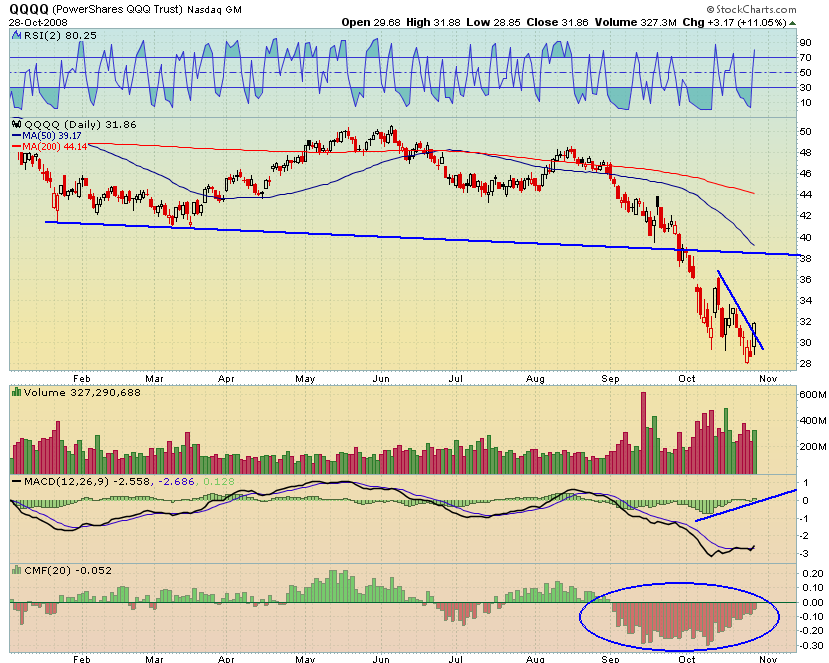
Task: Click the QQQQ (Daily) 31.86 legend
Action: tap(80, 125)
